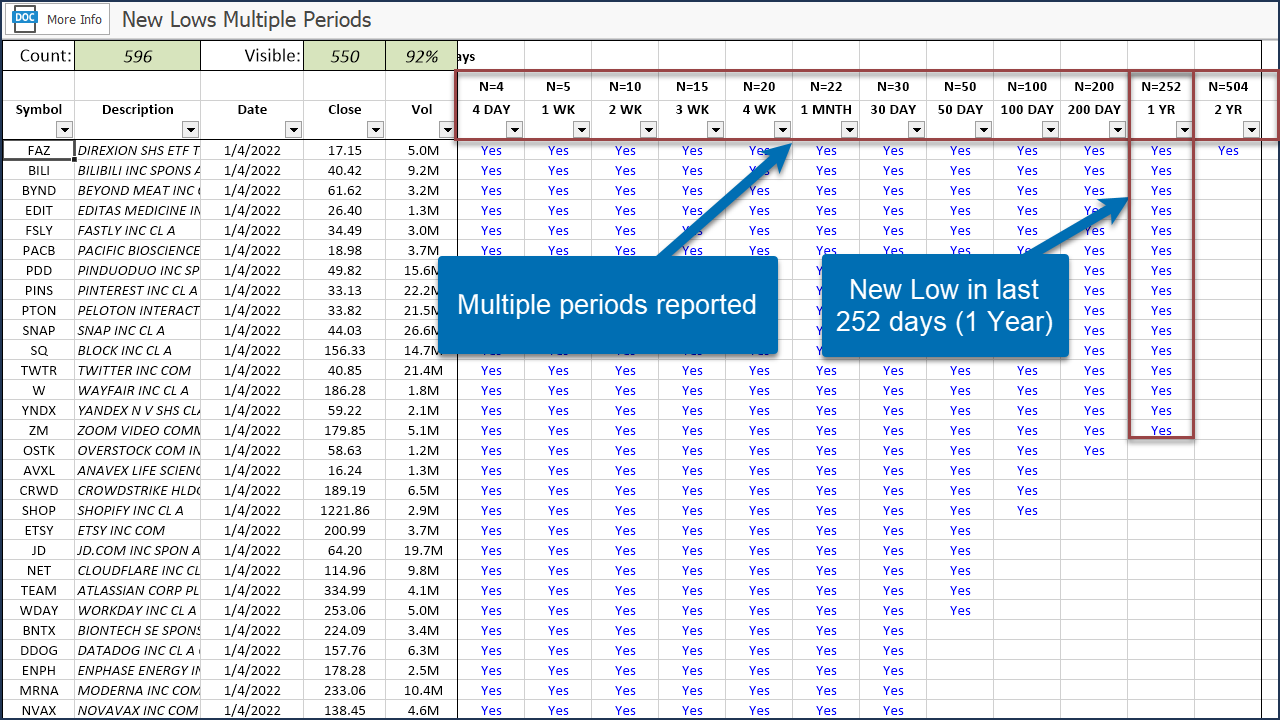This screenshot has height=720, width=1280.
Task: Open the 200 DAY column filter dropdown
Action: [x=1117, y=129]
